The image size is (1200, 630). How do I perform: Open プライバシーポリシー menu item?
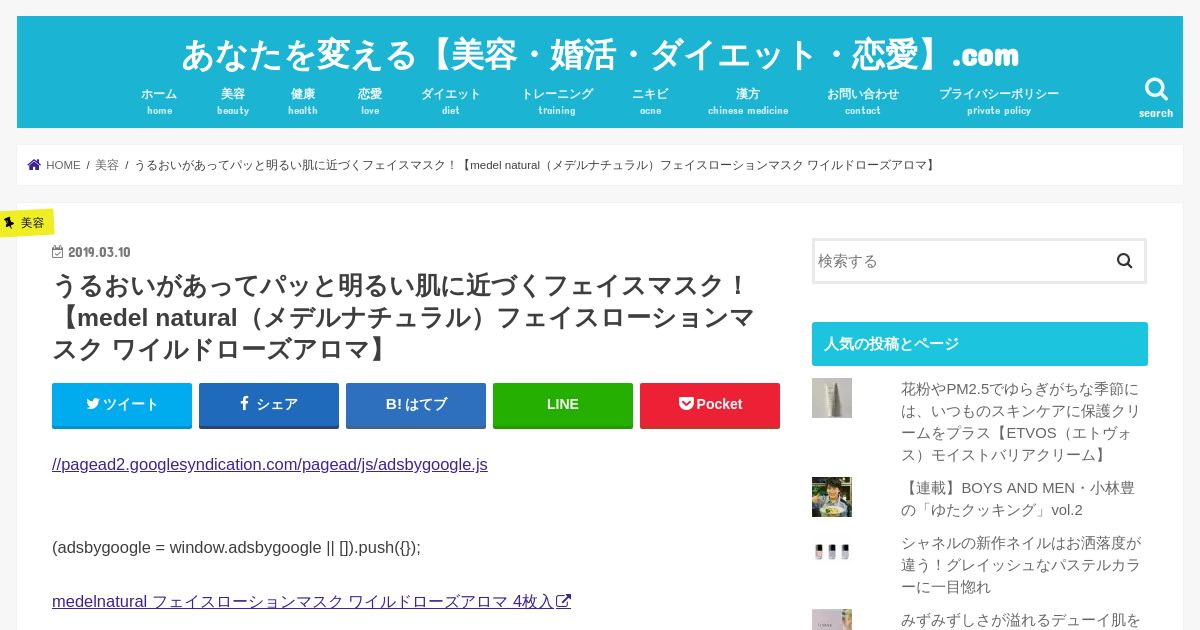[x=999, y=101]
